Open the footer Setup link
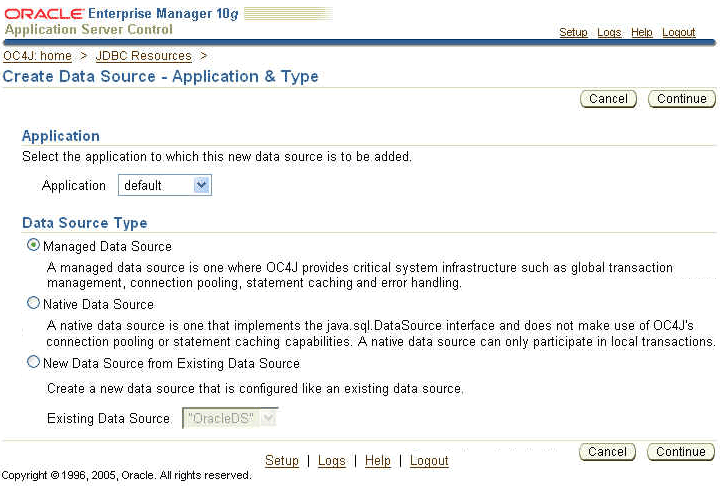Viewport: 720px width, 490px height. 281,461
